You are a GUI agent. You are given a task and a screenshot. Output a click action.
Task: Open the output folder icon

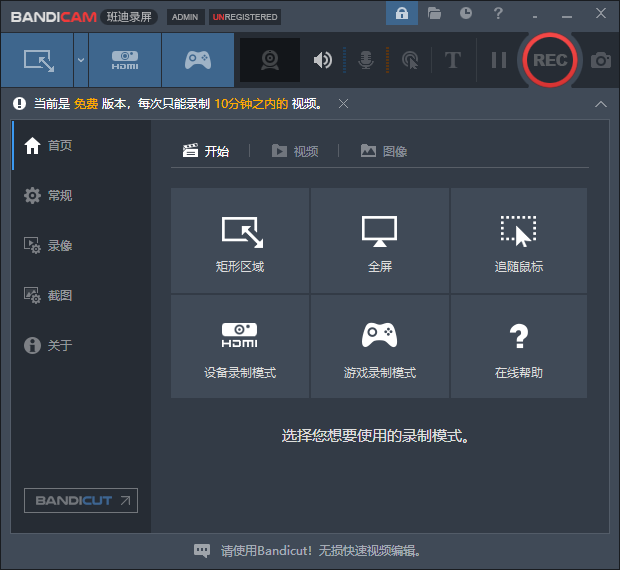(x=434, y=13)
